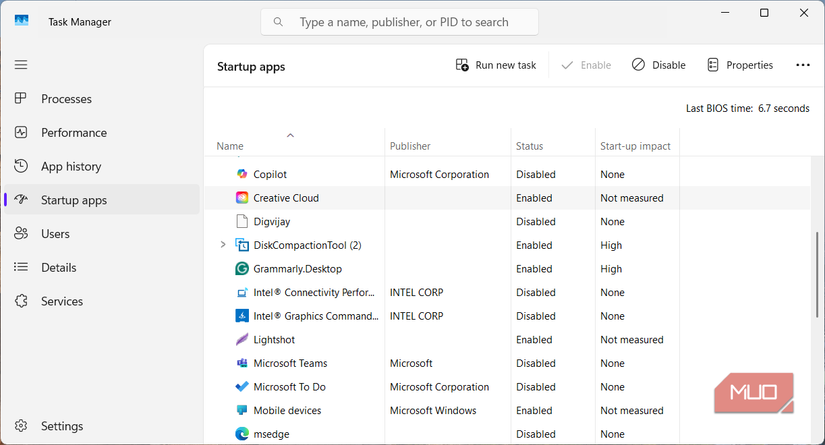Open the Services page
Image resolution: width=825 pixels, height=445 pixels.
pos(62,301)
